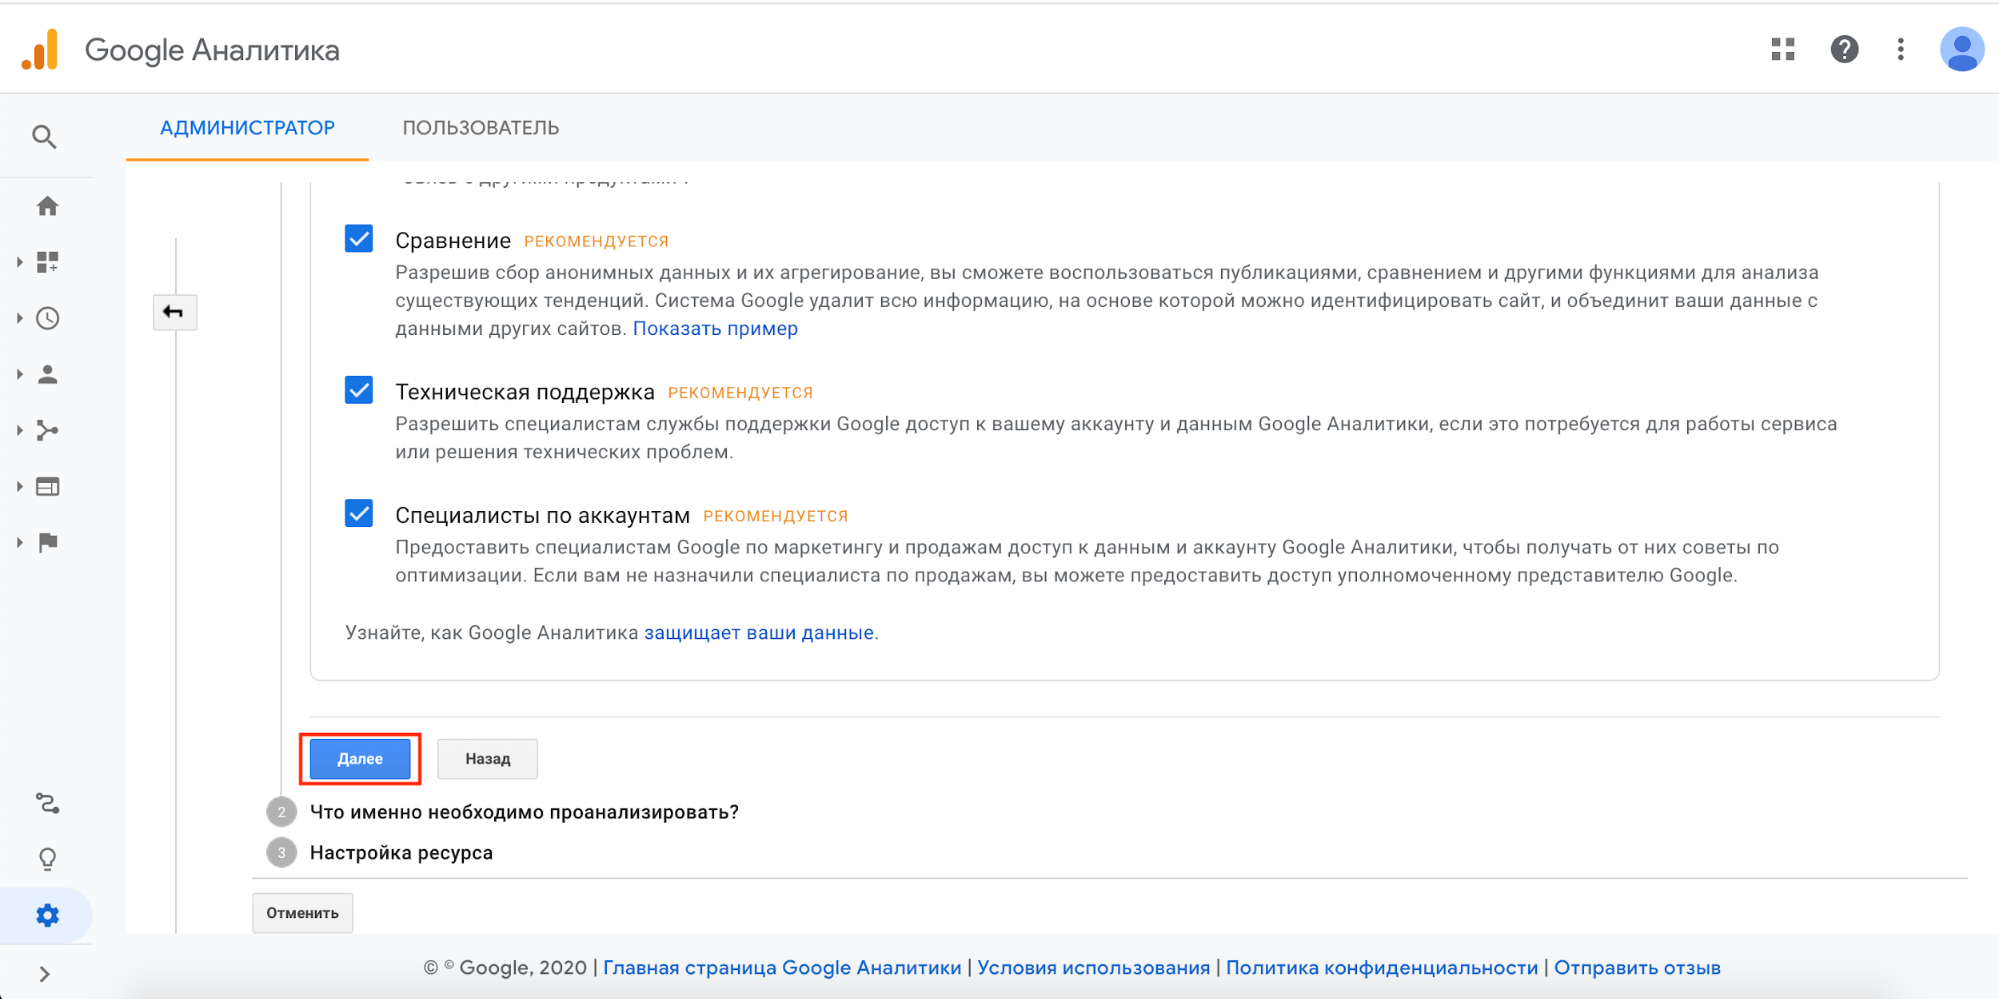The width and height of the screenshot is (1999, 1000).
Task: Expand the Realtime clock section arrow
Action: pyautogui.click(x=20, y=318)
